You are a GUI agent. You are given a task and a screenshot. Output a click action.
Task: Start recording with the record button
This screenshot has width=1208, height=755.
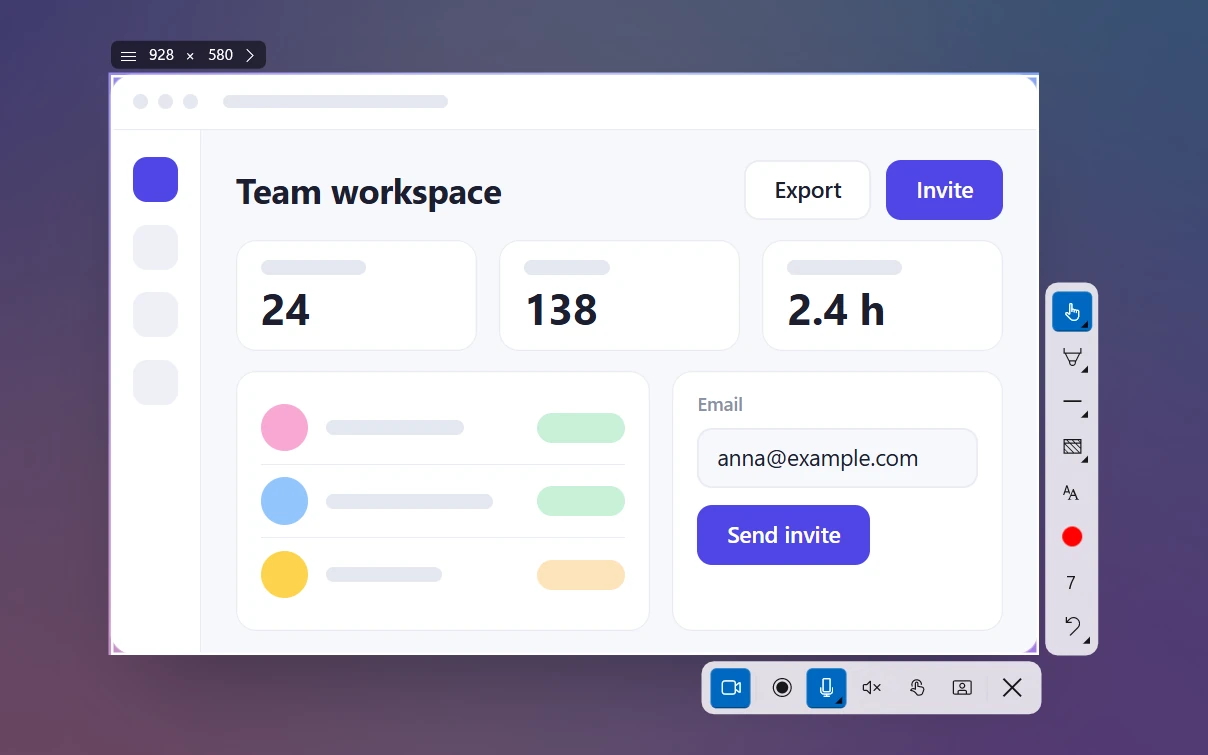(782, 687)
